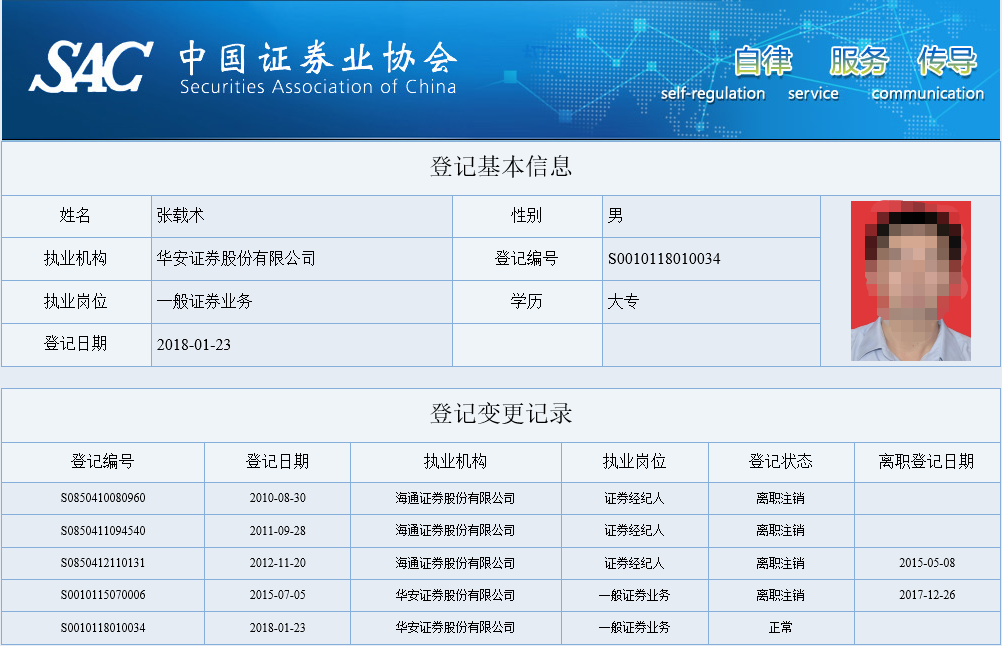This screenshot has width=1002, height=646.
Task: Click the date 2011-09-28
Action: 277,530
